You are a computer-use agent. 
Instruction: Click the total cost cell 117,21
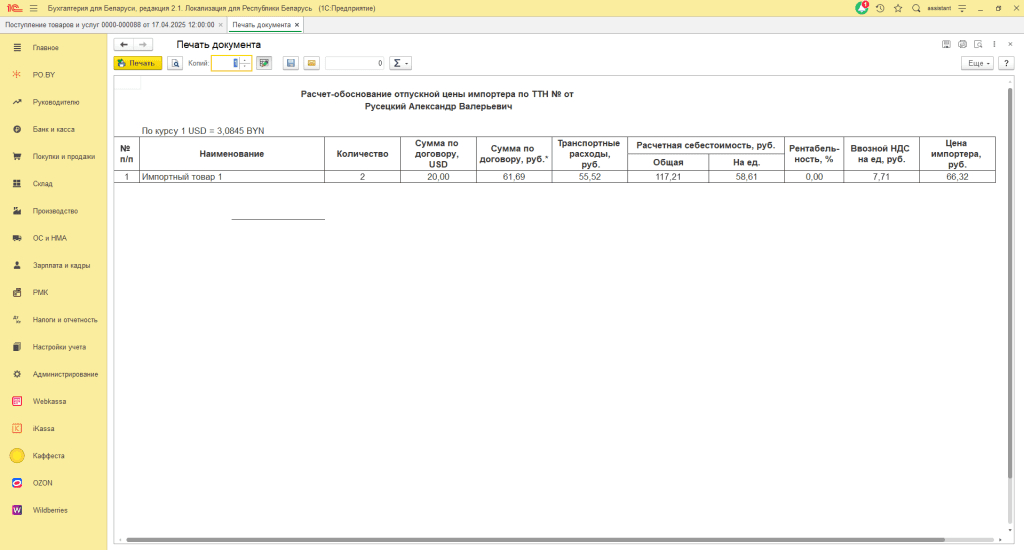[x=668, y=177]
